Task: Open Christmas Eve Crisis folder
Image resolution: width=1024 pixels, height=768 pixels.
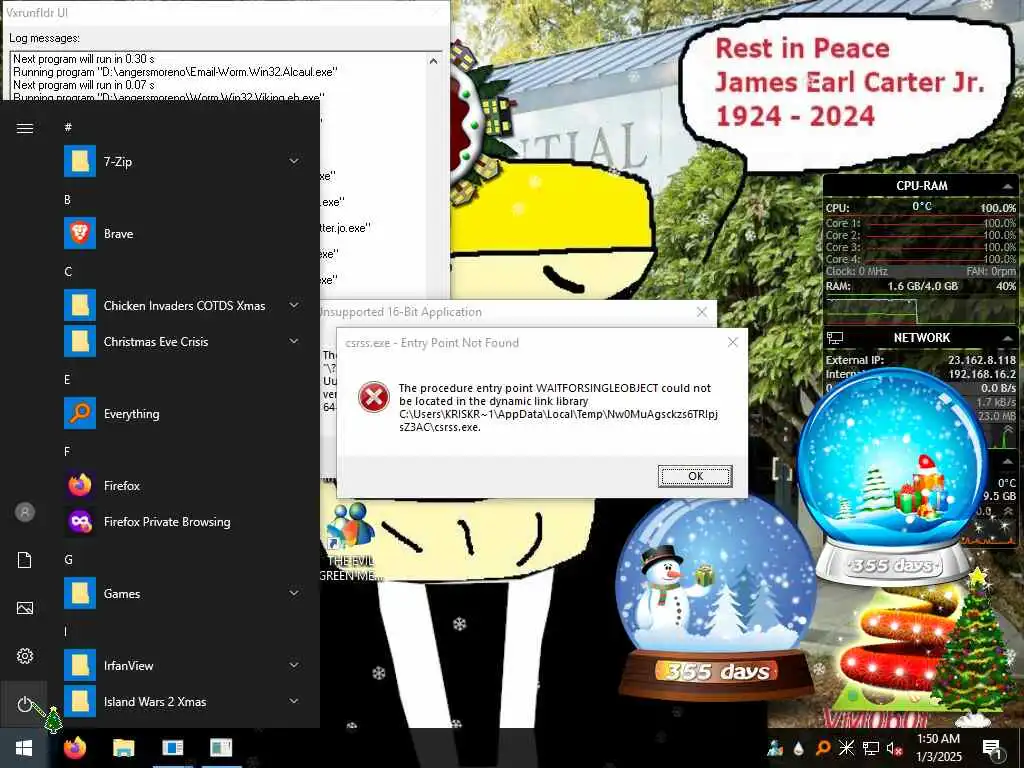Action: tap(183, 342)
